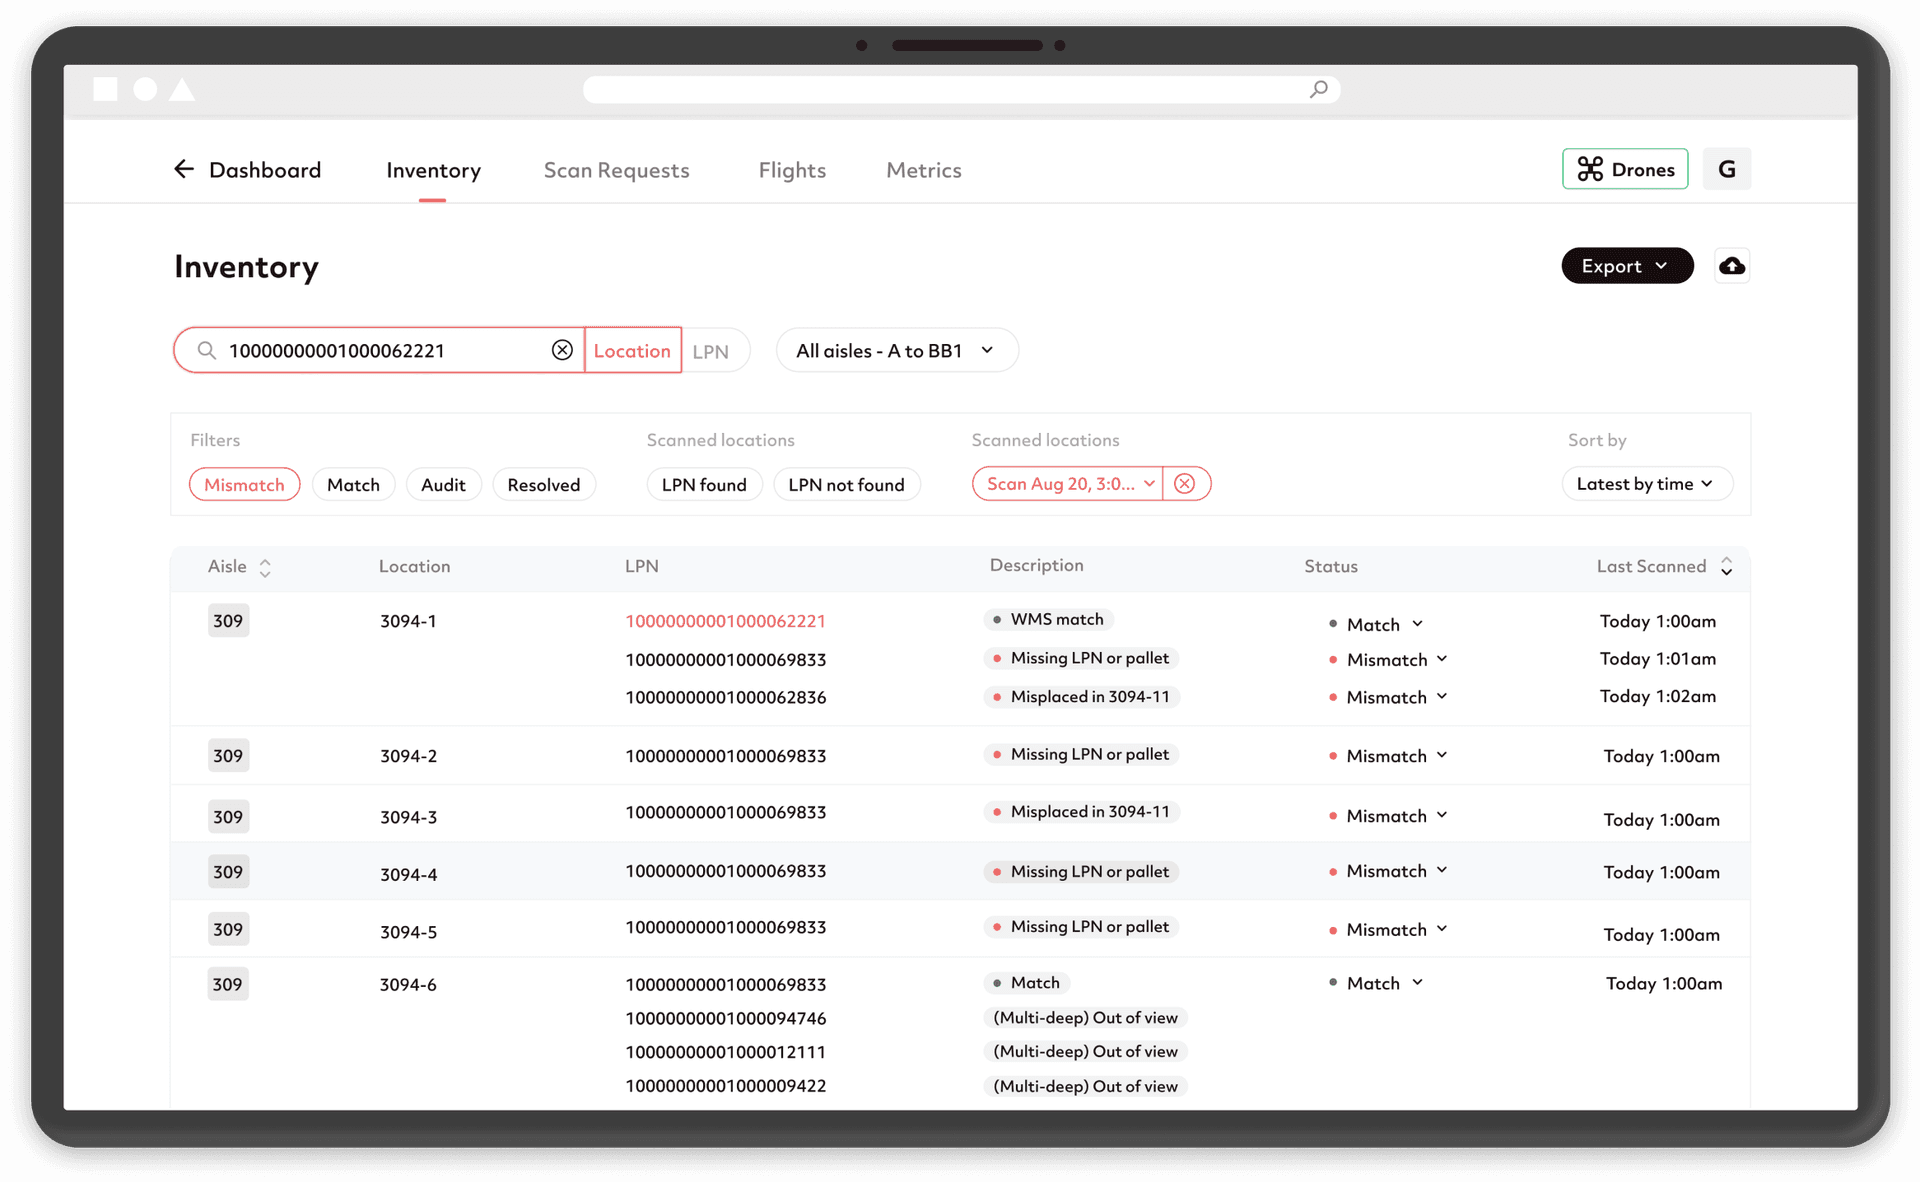
Task: Click the browser address bar search icon
Action: tap(1319, 90)
